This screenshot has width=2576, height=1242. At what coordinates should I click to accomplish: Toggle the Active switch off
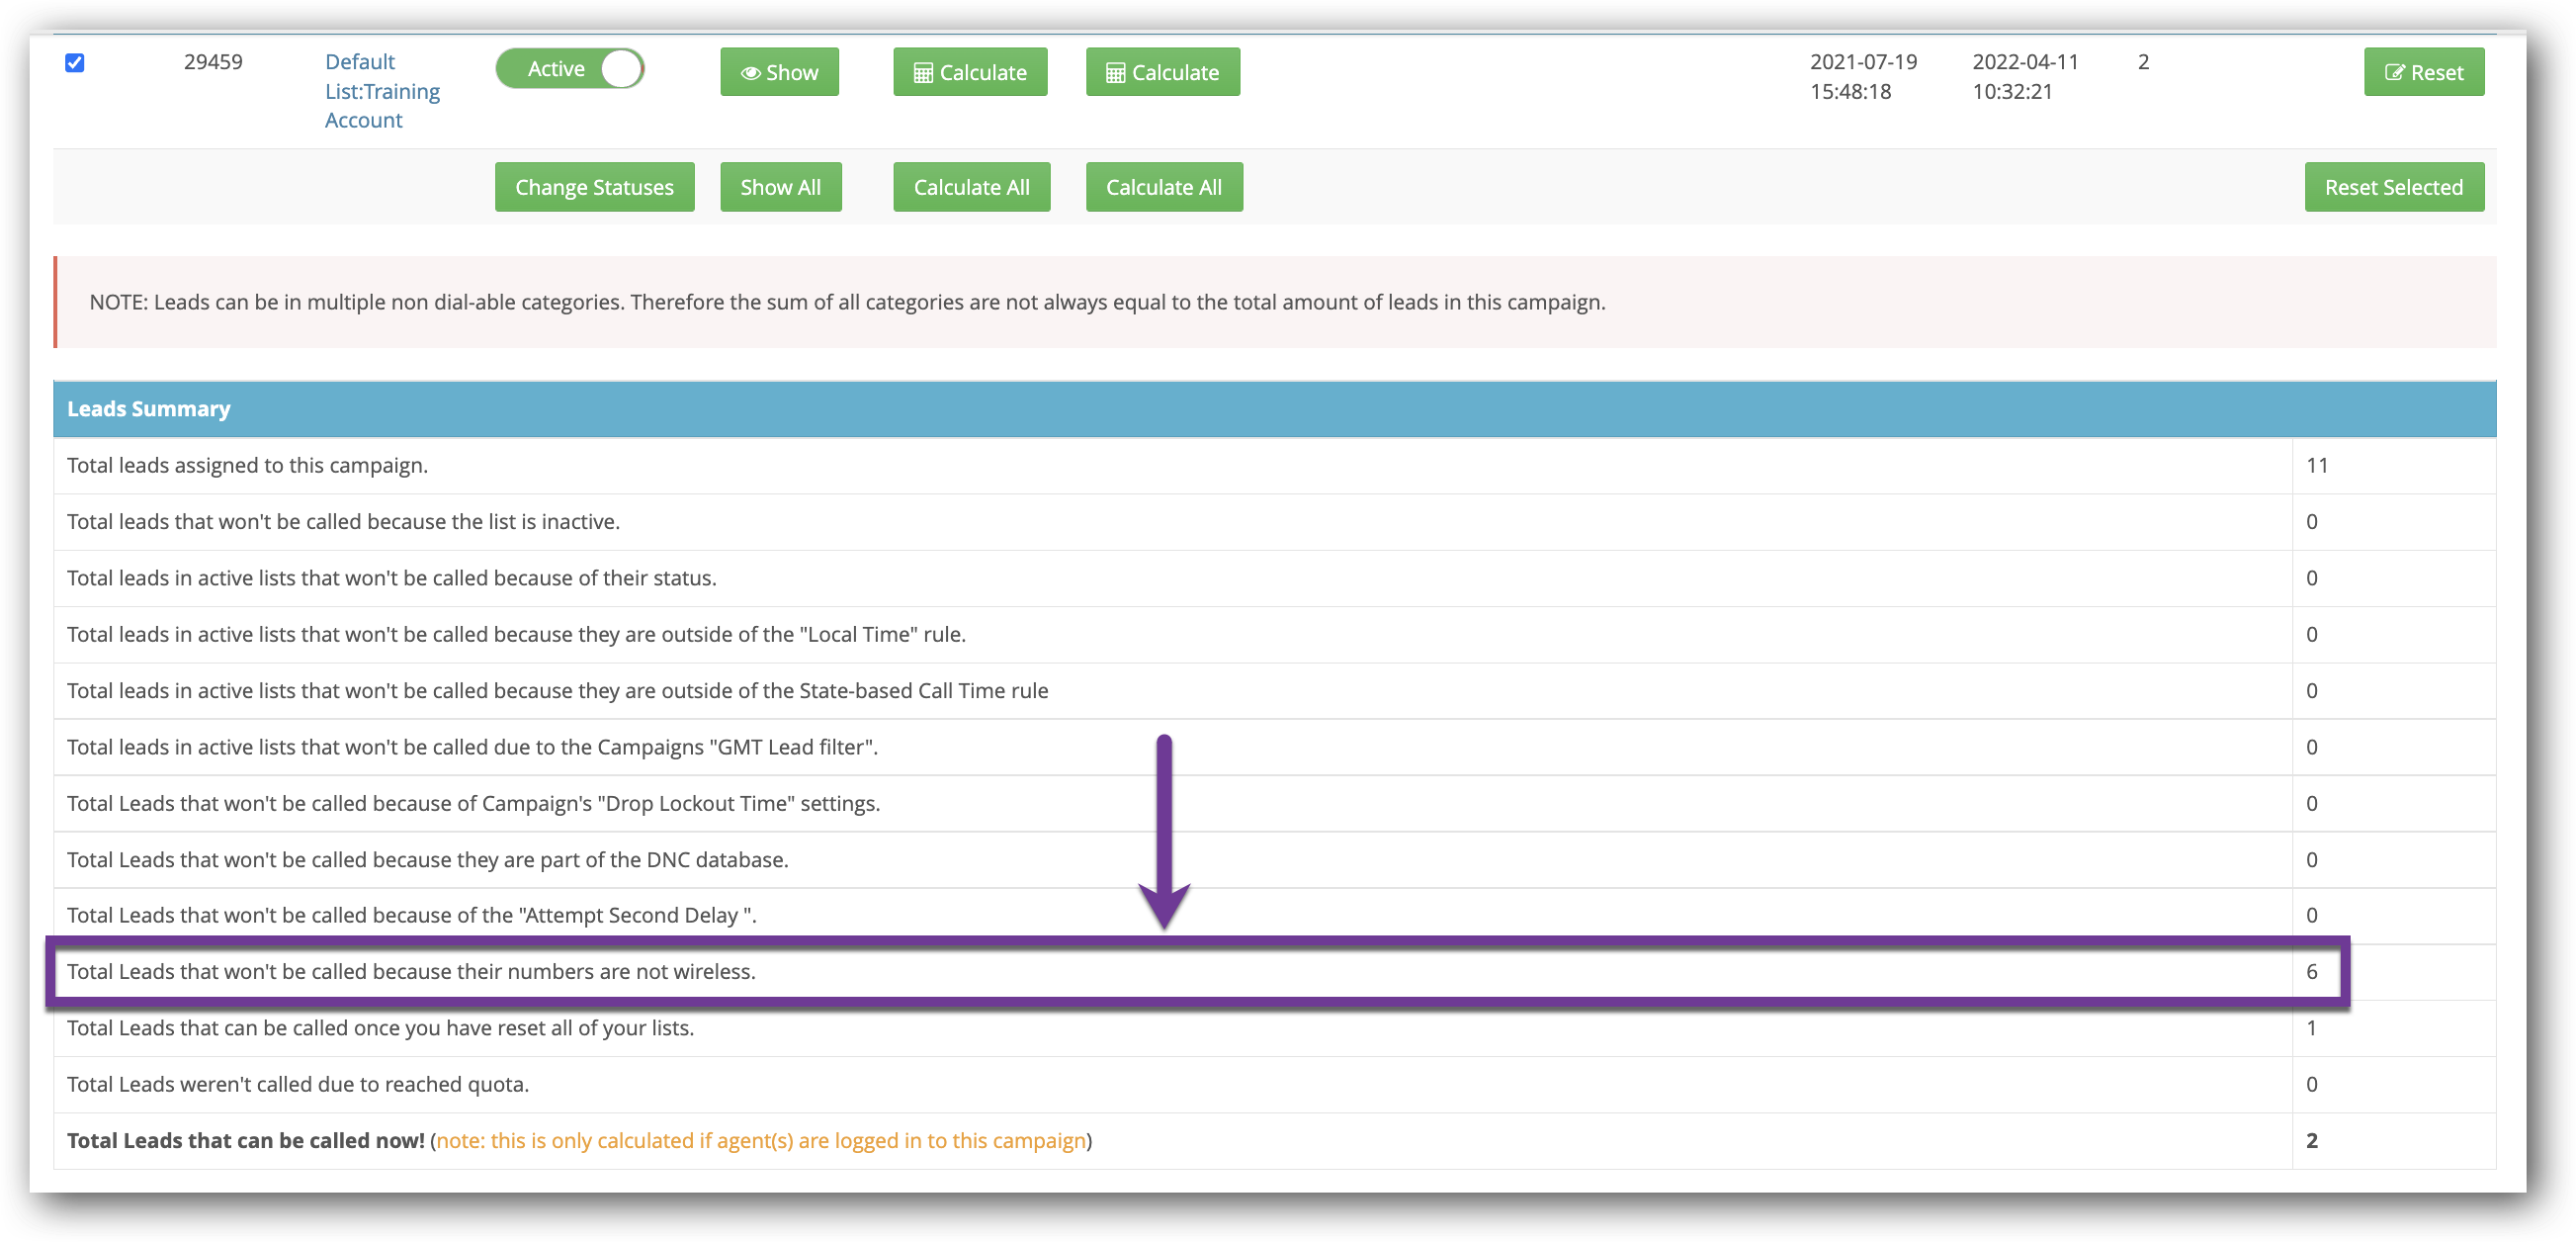point(569,69)
